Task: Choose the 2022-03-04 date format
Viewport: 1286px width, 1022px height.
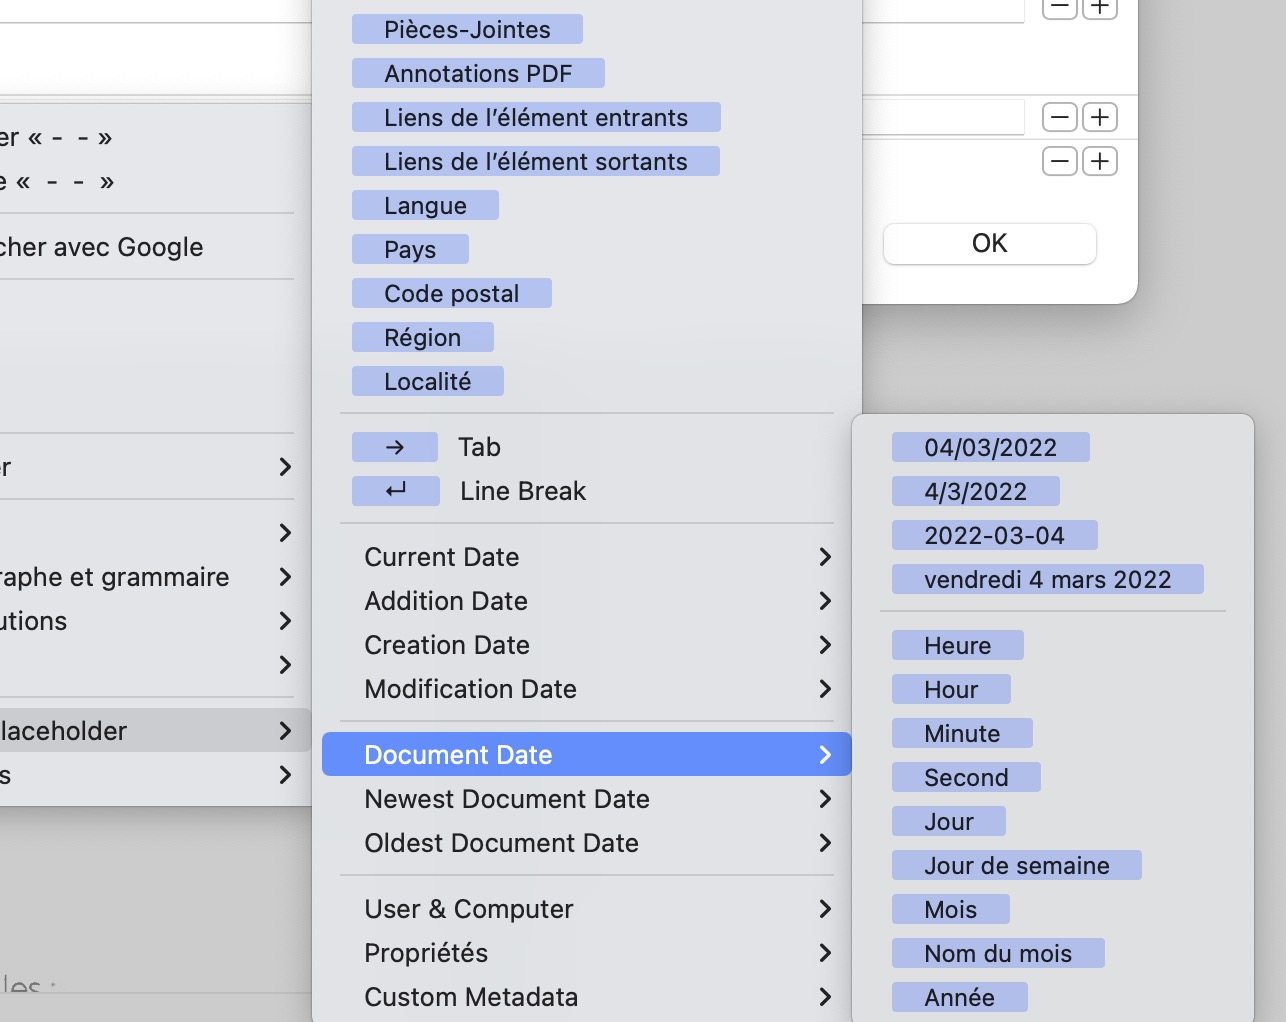Action: click(x=994, y=535)
